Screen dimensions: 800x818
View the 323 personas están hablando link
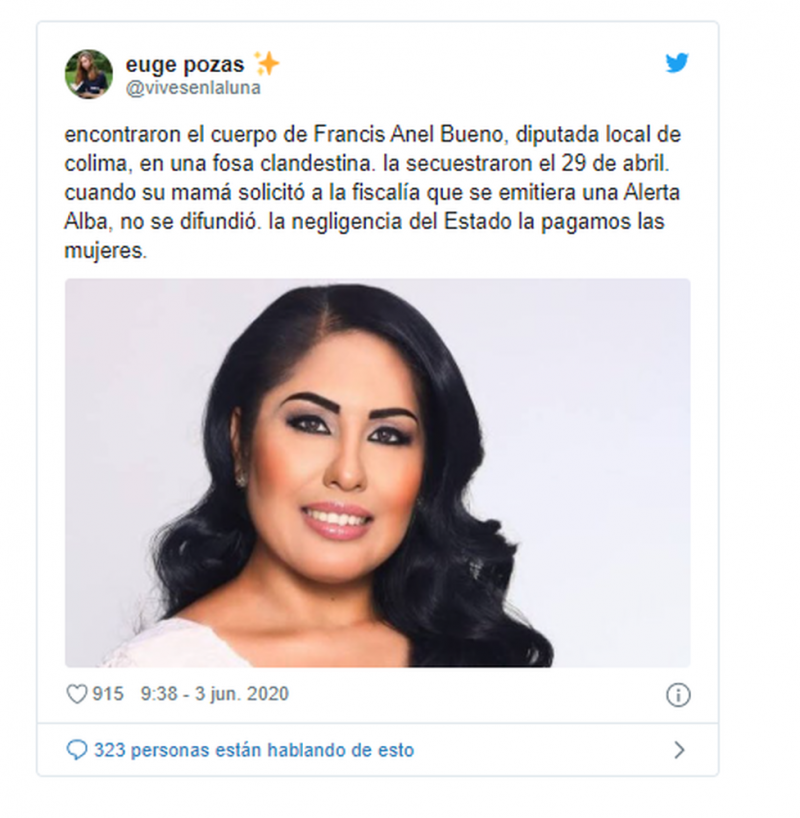pos(254,750)
